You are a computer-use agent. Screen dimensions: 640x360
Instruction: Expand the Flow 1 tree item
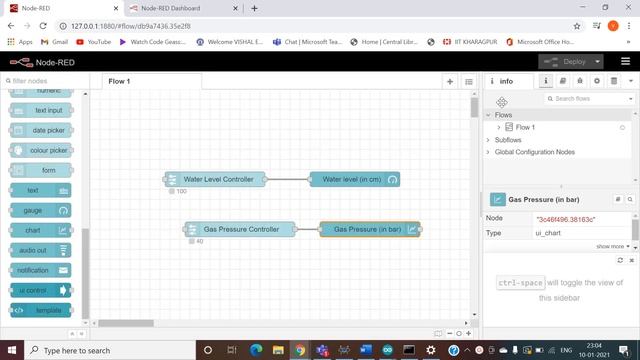click(x=498, y=127)
